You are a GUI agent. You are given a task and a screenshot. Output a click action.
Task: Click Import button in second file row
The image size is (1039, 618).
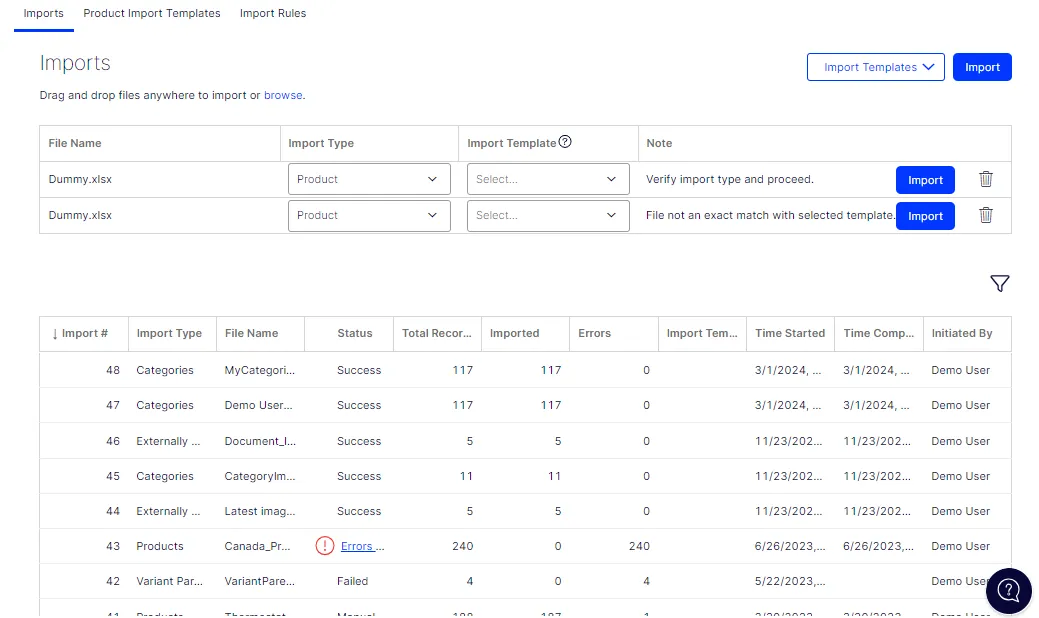(x=925, y=216)
